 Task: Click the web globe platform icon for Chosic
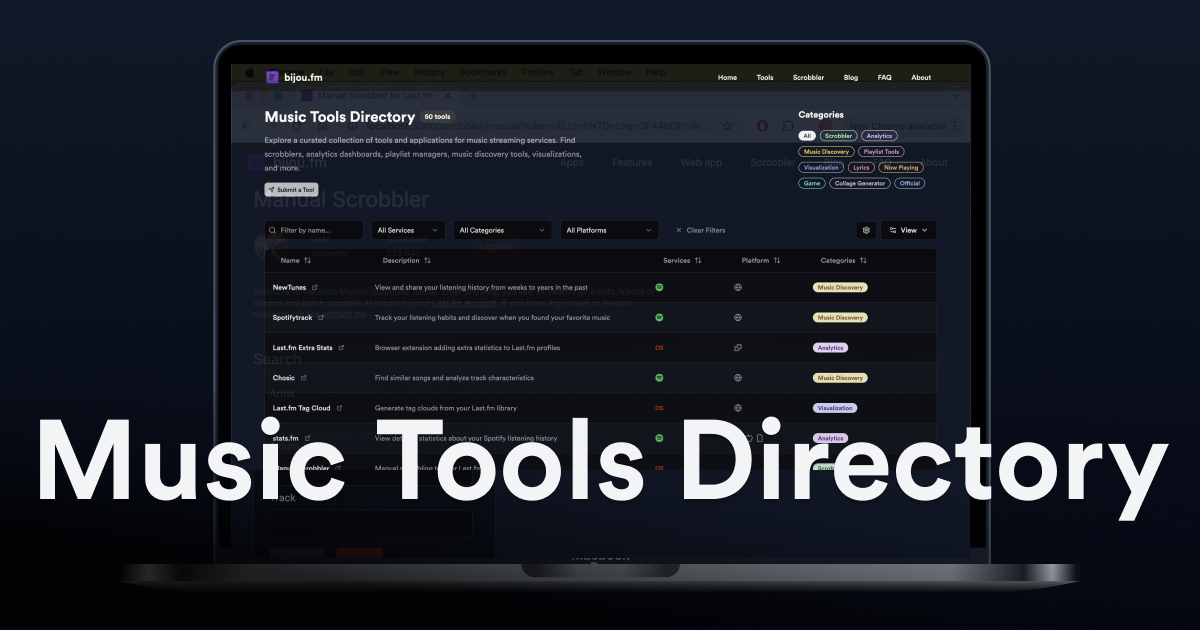tap(737, 378)
